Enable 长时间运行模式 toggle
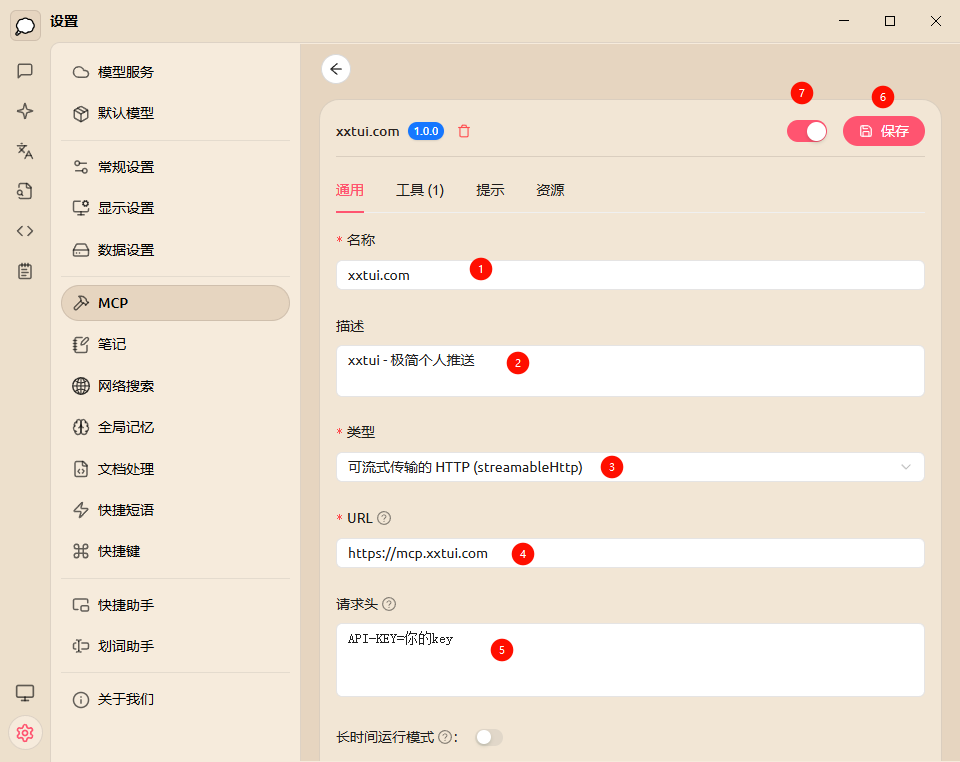 pyautogui.click(x=488, y=737)
